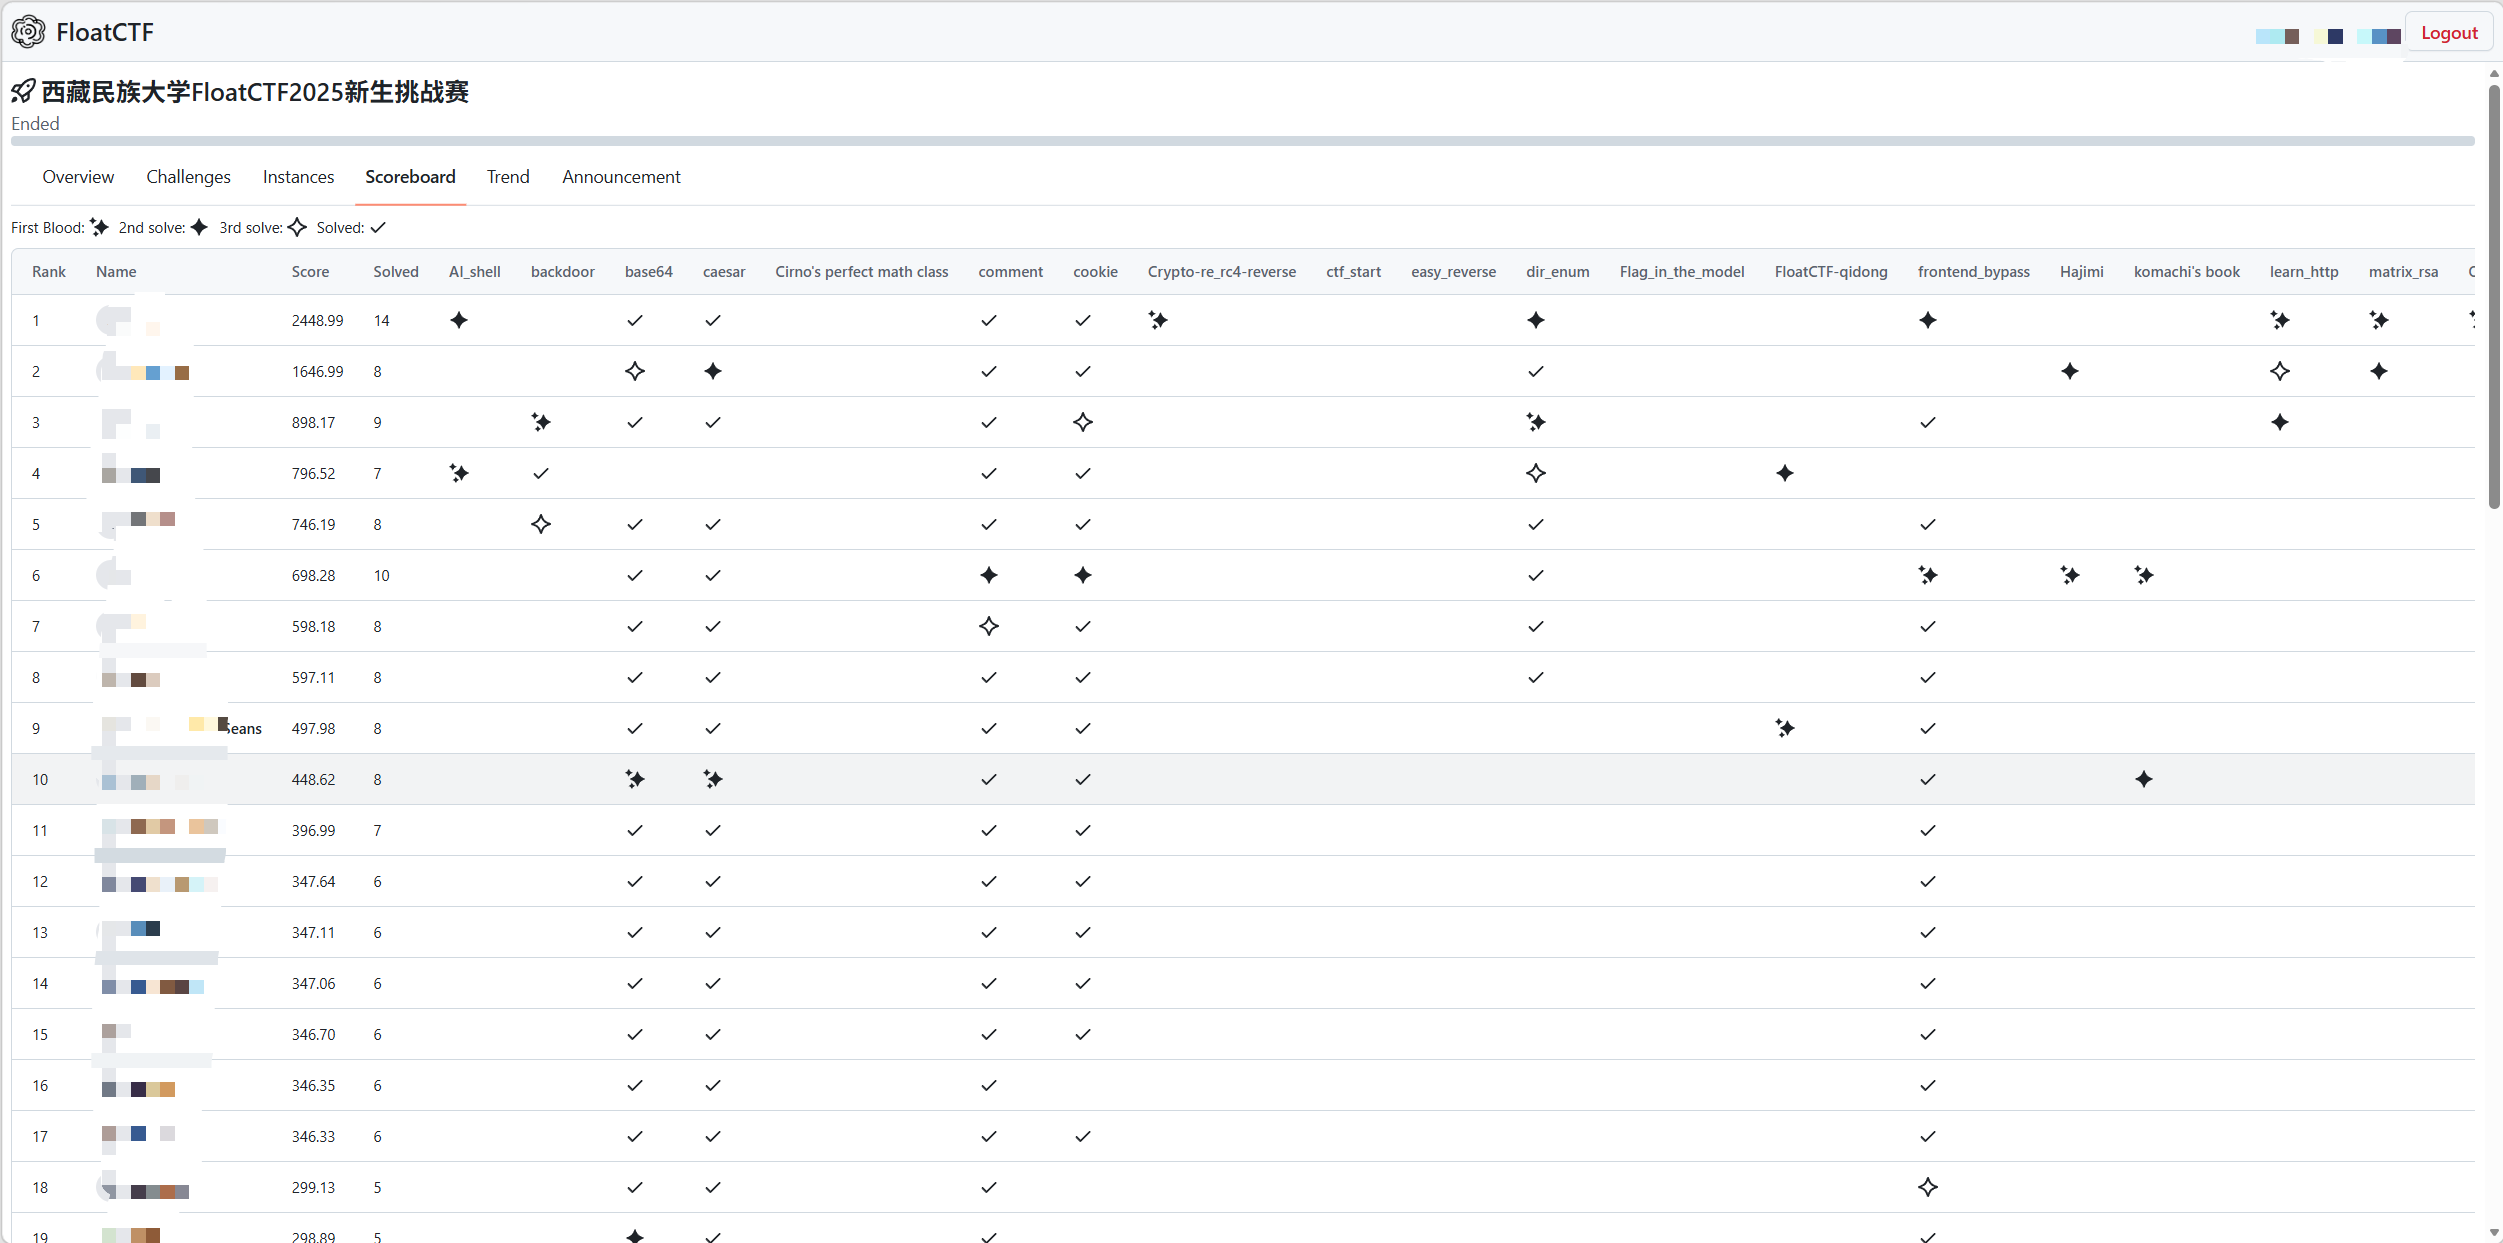Click rank 4 dir_enum third-solve star

pos(1536,473)
